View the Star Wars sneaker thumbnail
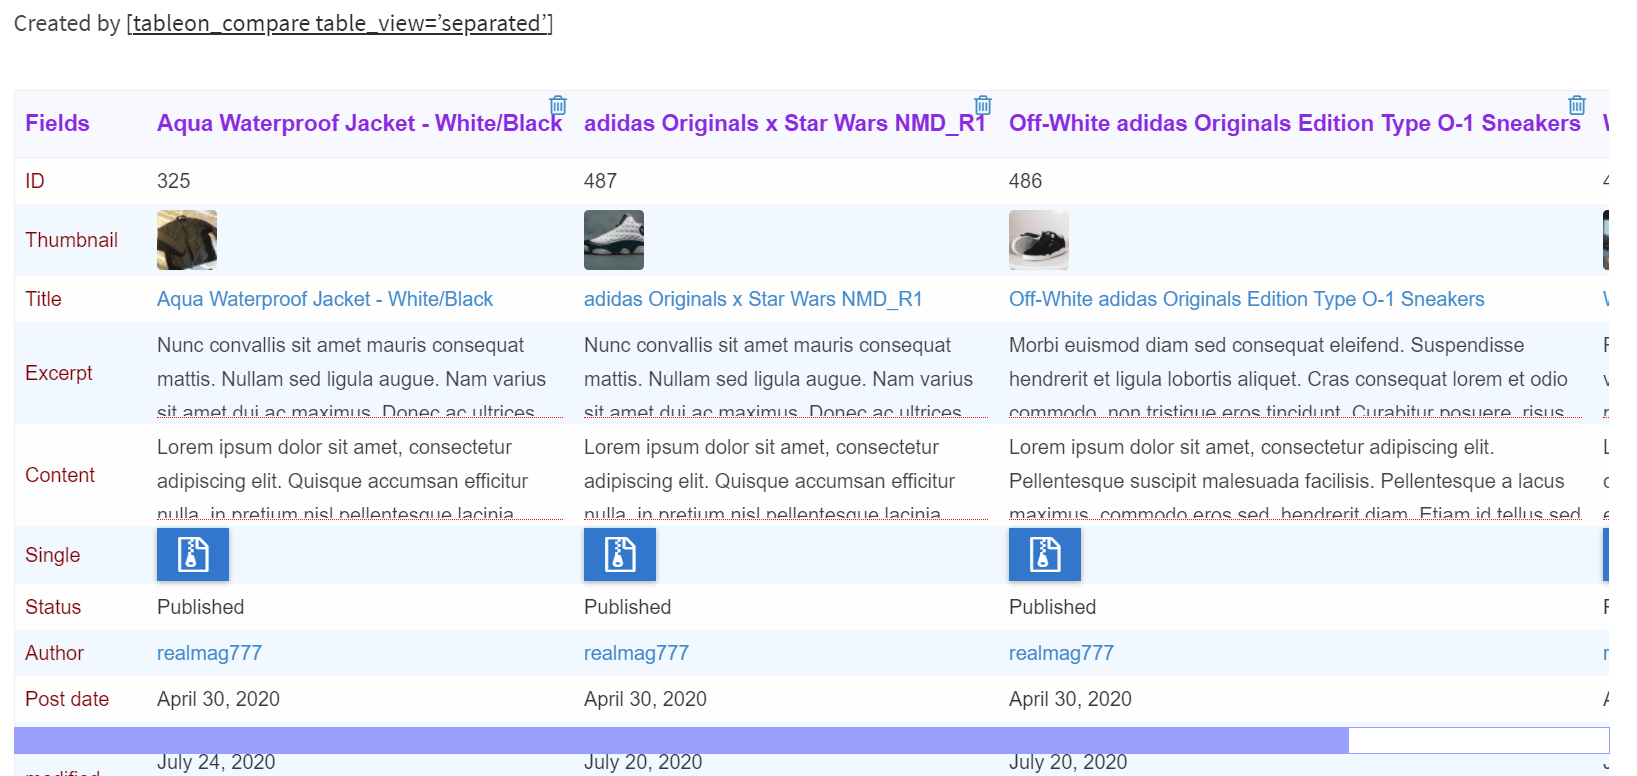Viewport: 1637px width, 776px height. click(614, 240)
